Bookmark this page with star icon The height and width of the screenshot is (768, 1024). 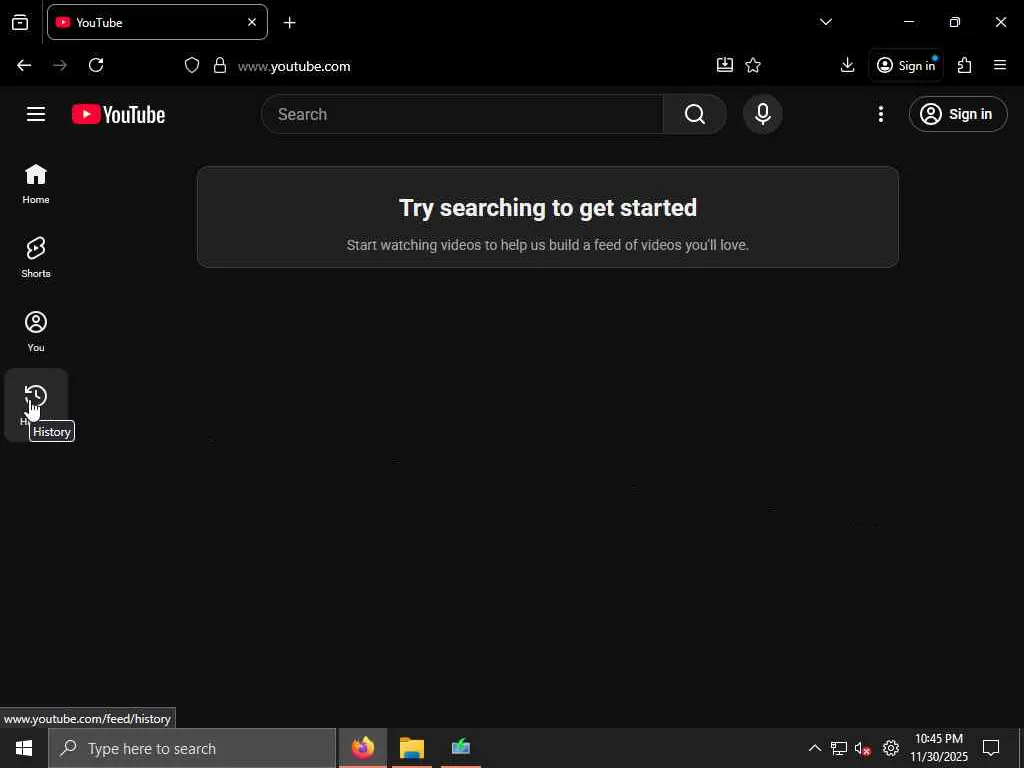tap(753, 65)
